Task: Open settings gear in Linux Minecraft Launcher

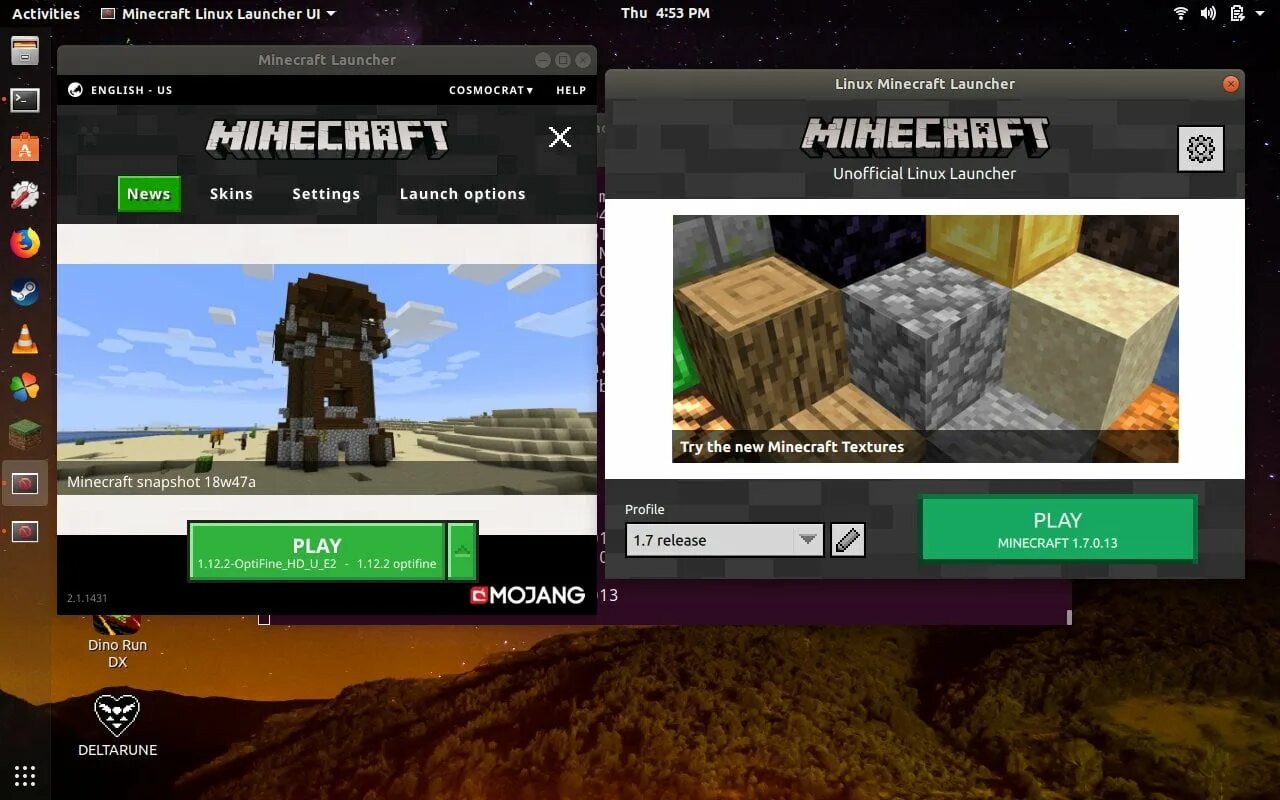Action: coord(1200,149)
